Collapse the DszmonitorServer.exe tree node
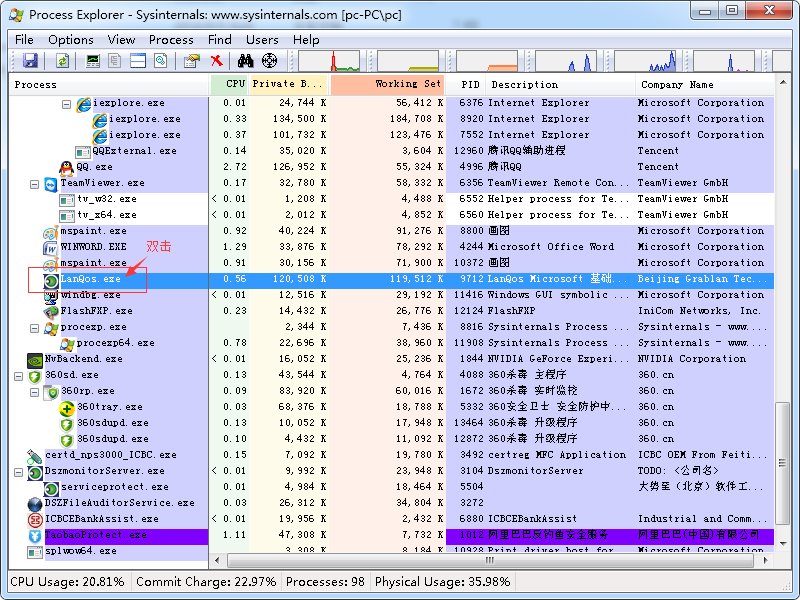The image size is (800, 600). point(19,471)
